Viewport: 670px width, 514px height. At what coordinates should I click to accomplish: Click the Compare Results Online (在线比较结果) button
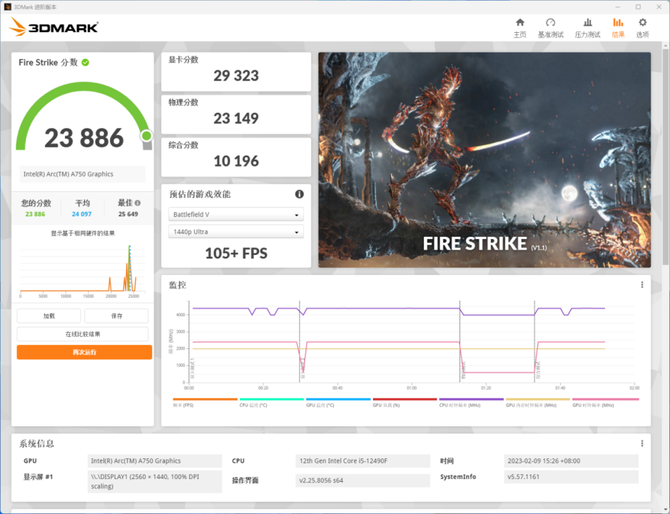tap(84, 334)
